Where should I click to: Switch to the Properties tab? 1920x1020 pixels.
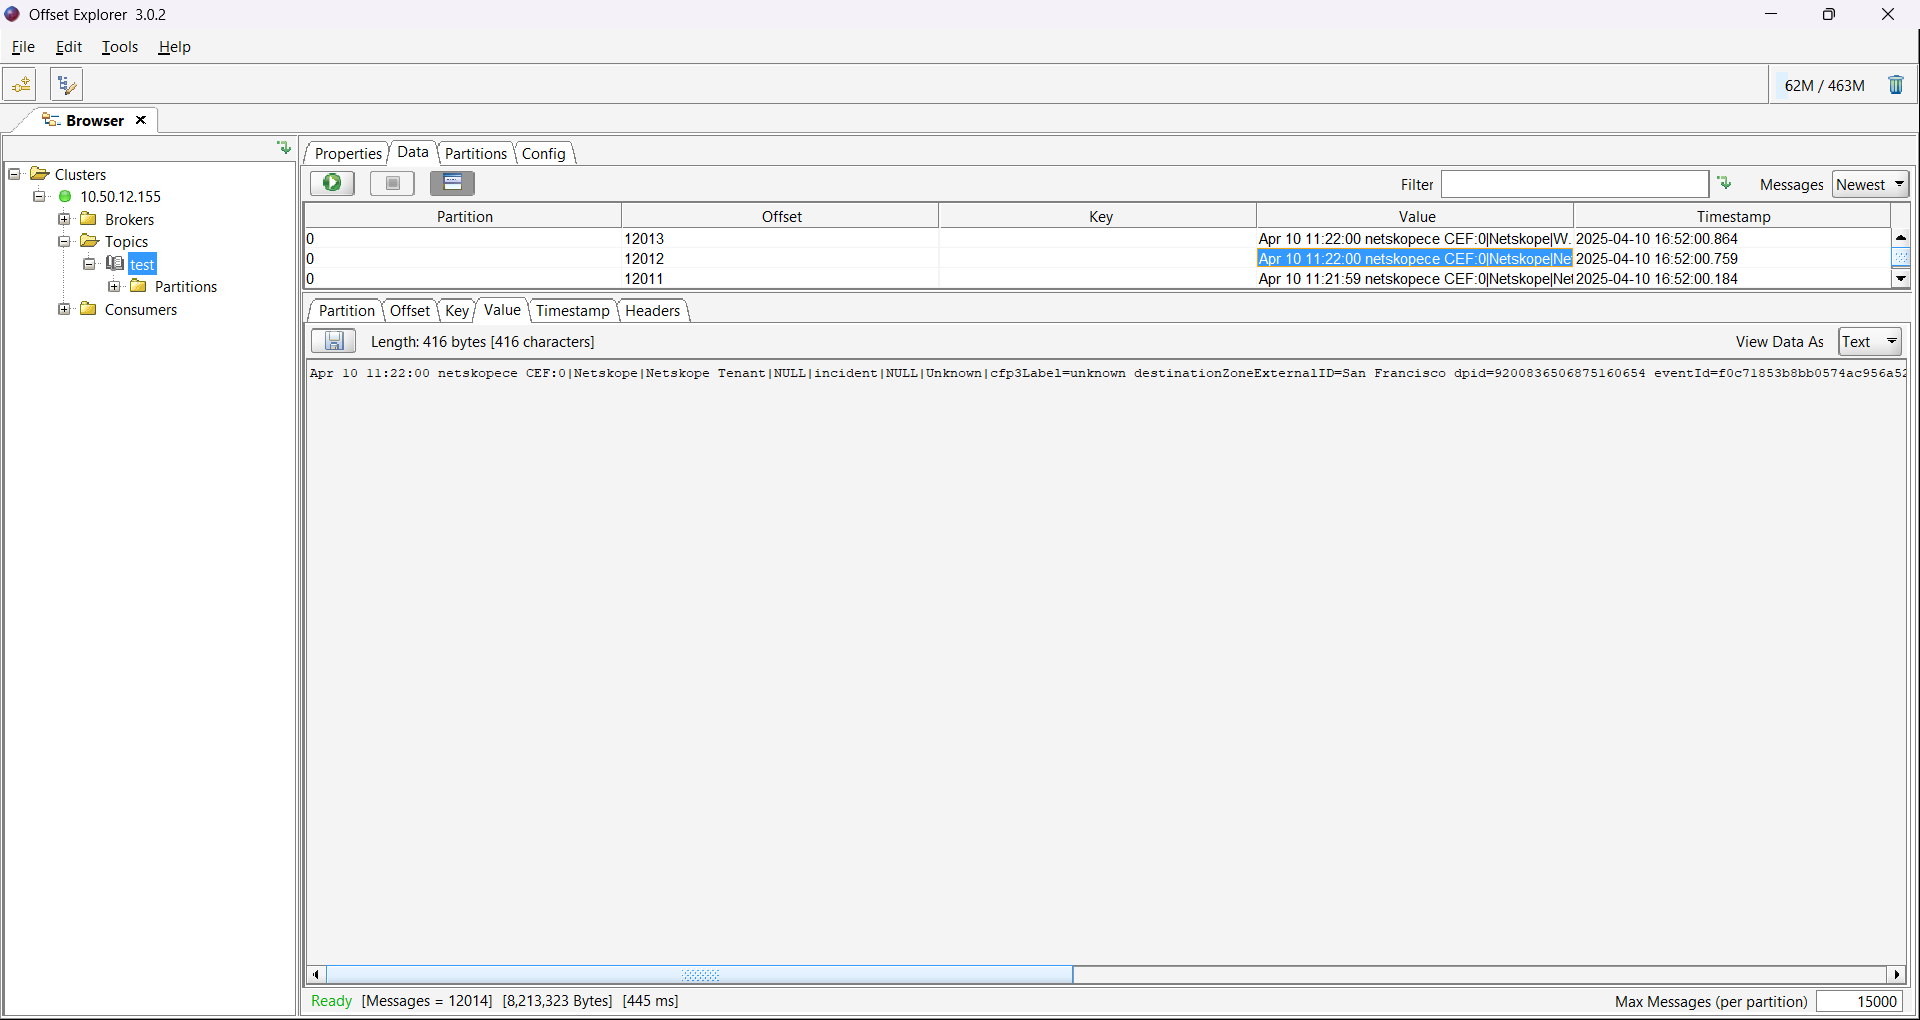(x=348, y=153)
